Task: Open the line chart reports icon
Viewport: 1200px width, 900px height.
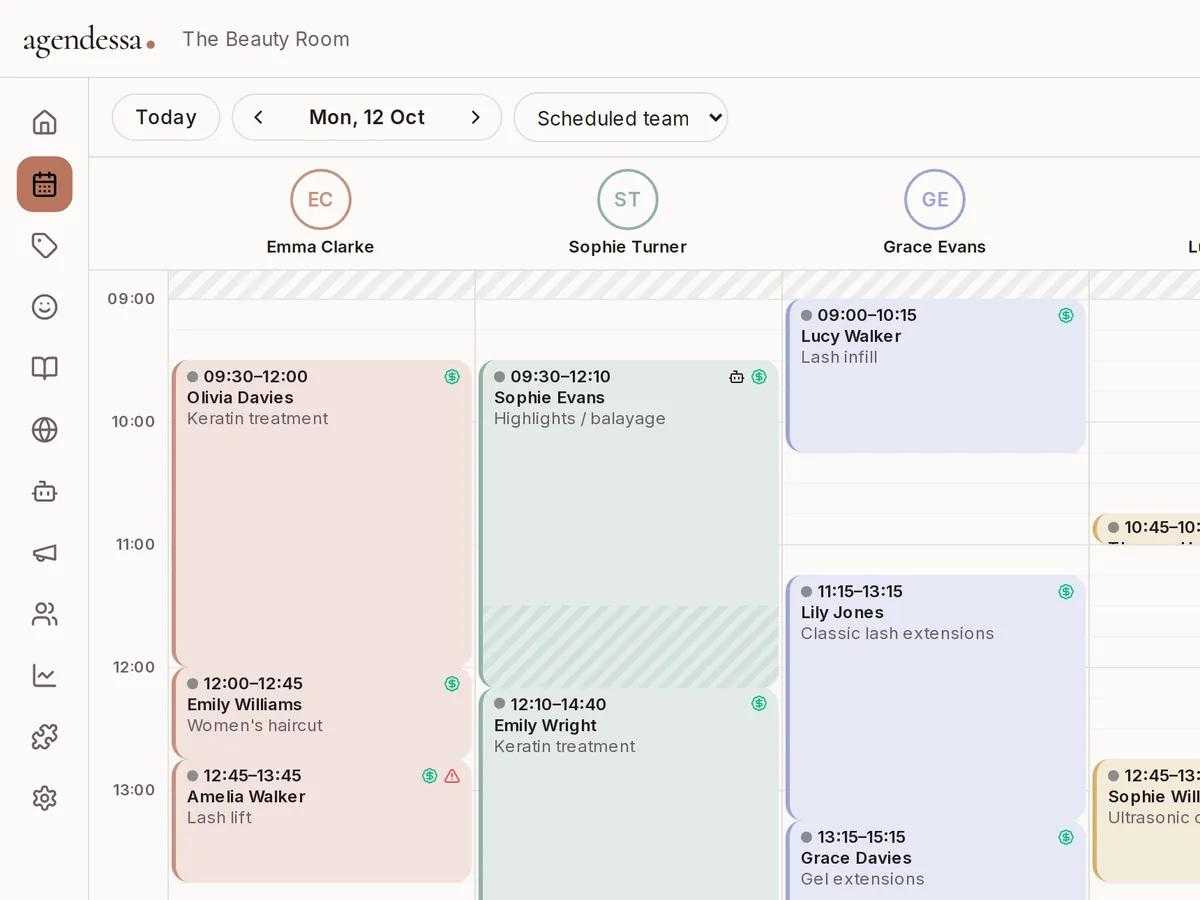Action: tap(44, 675)
